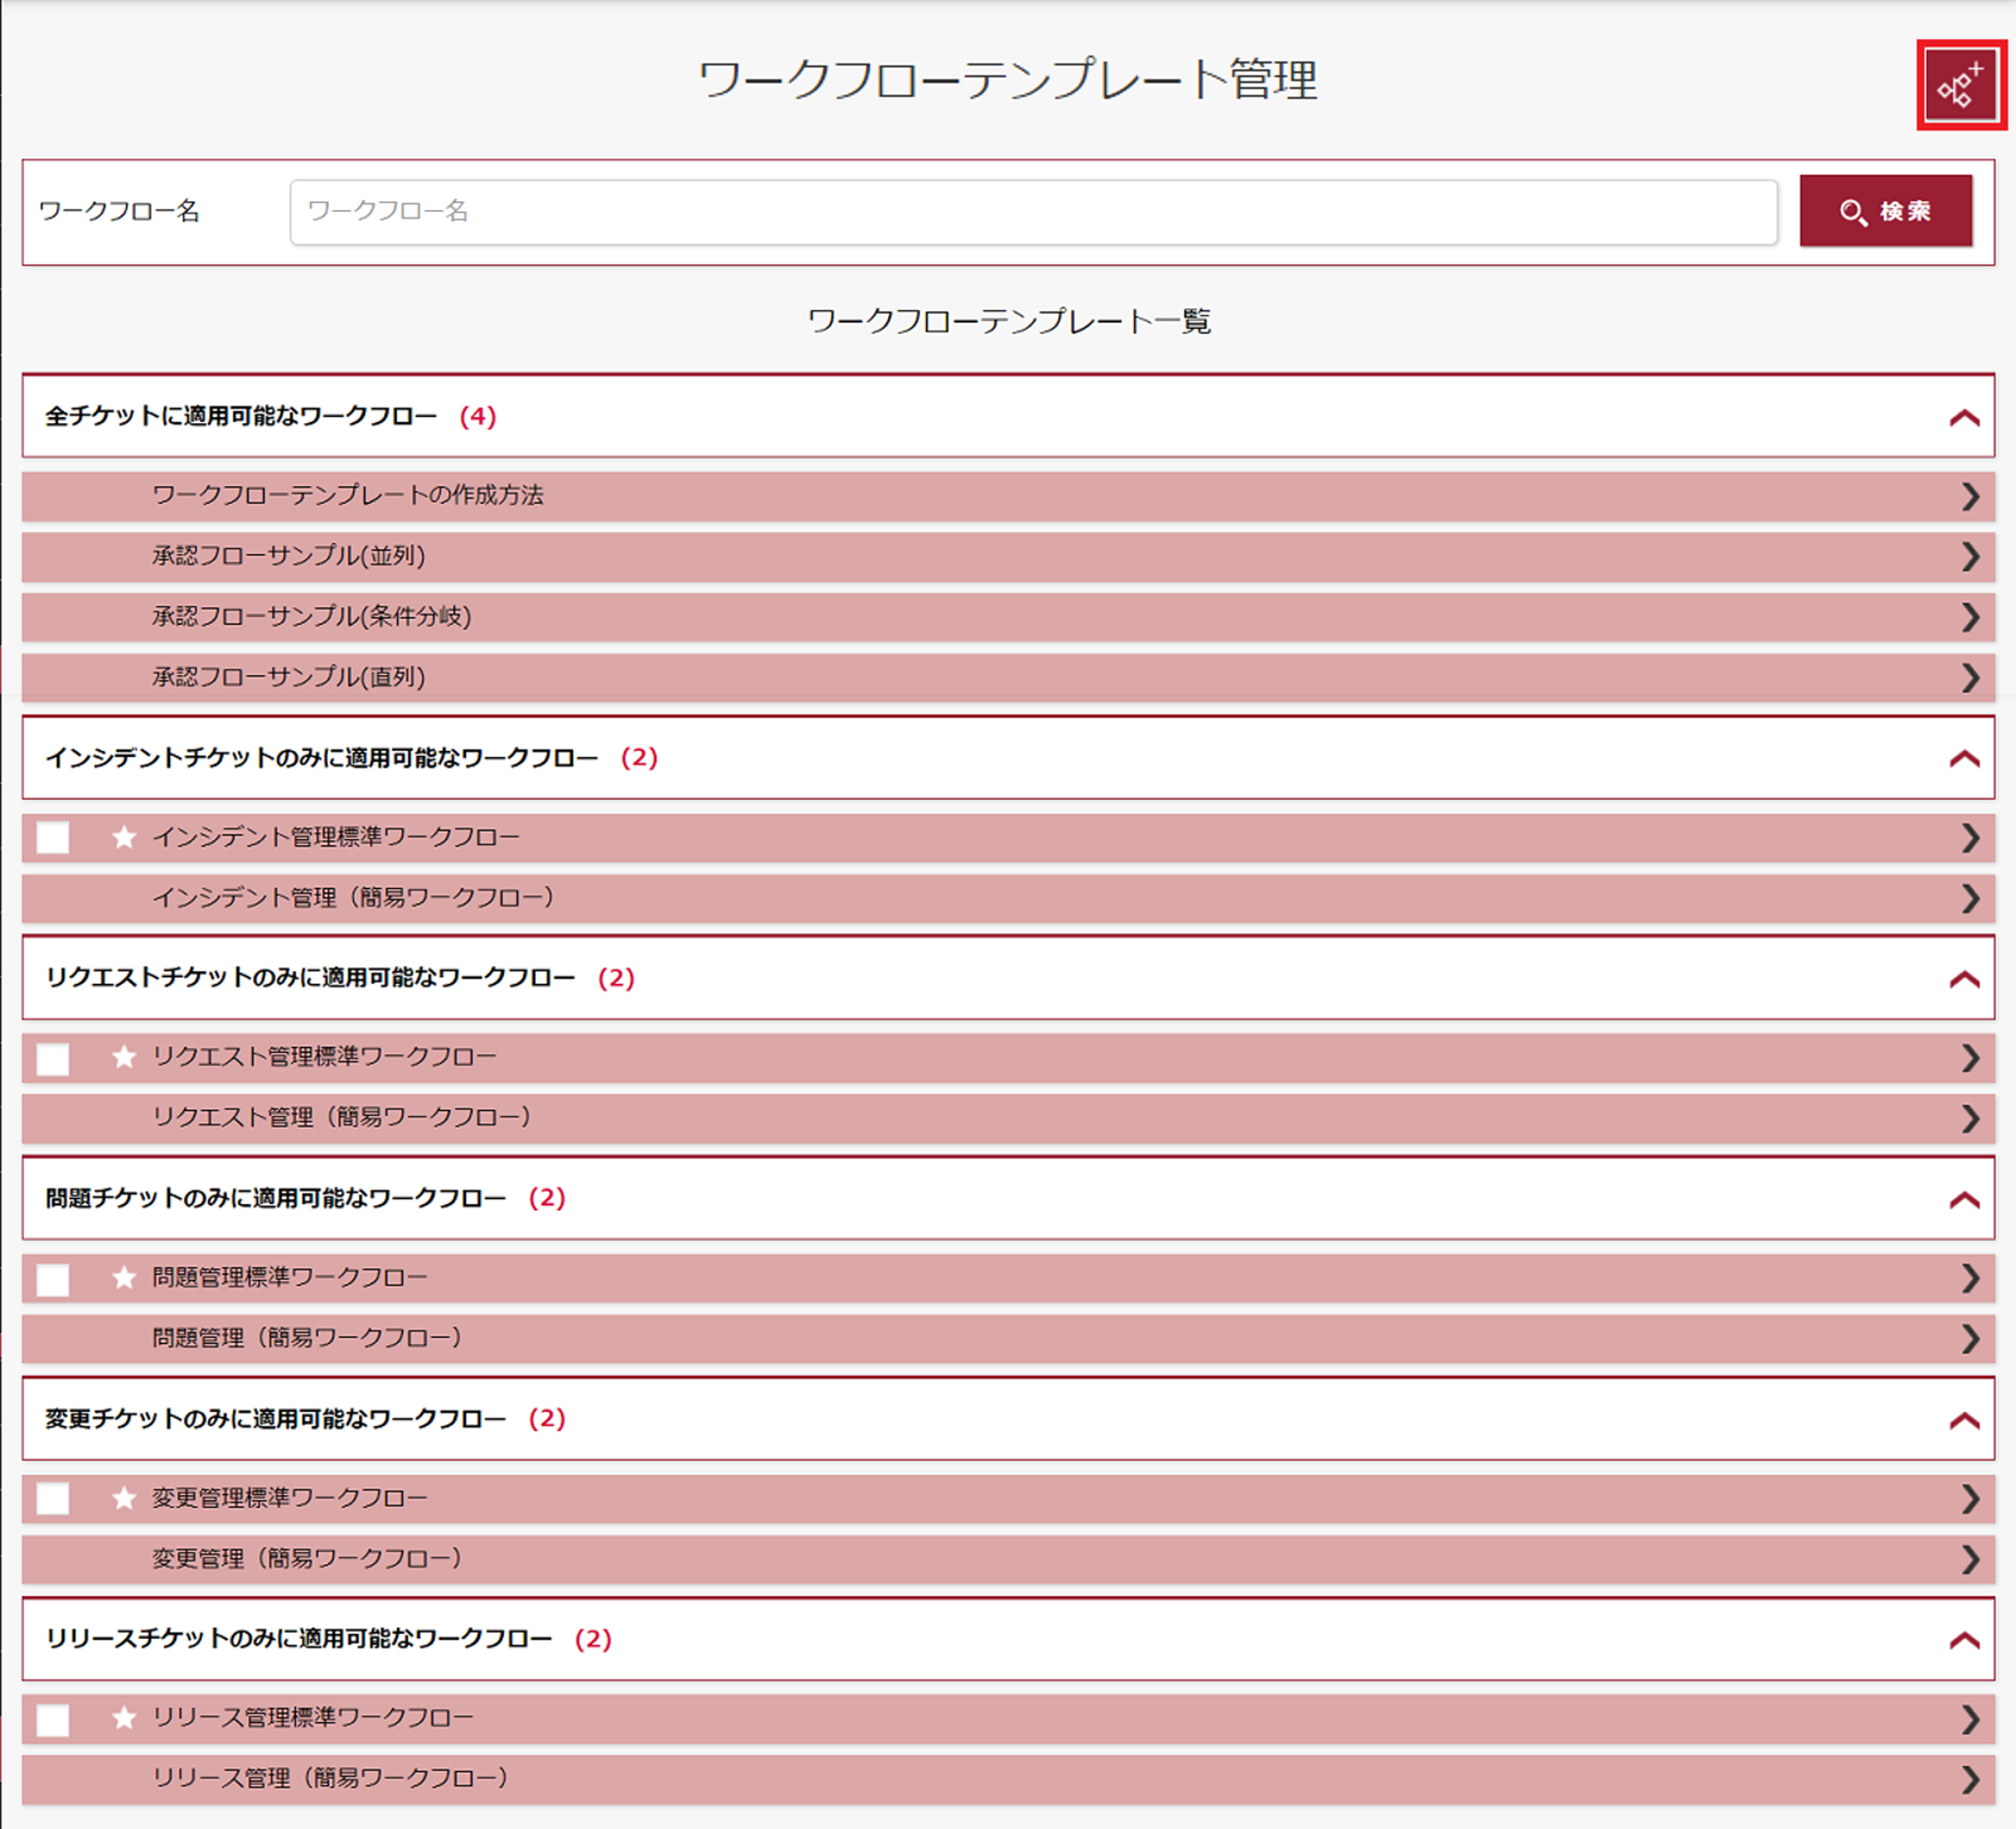Select the リリース管理（簡易ワークフロー） template name
2016x1829 pixels.
(x=331, y=1778)
